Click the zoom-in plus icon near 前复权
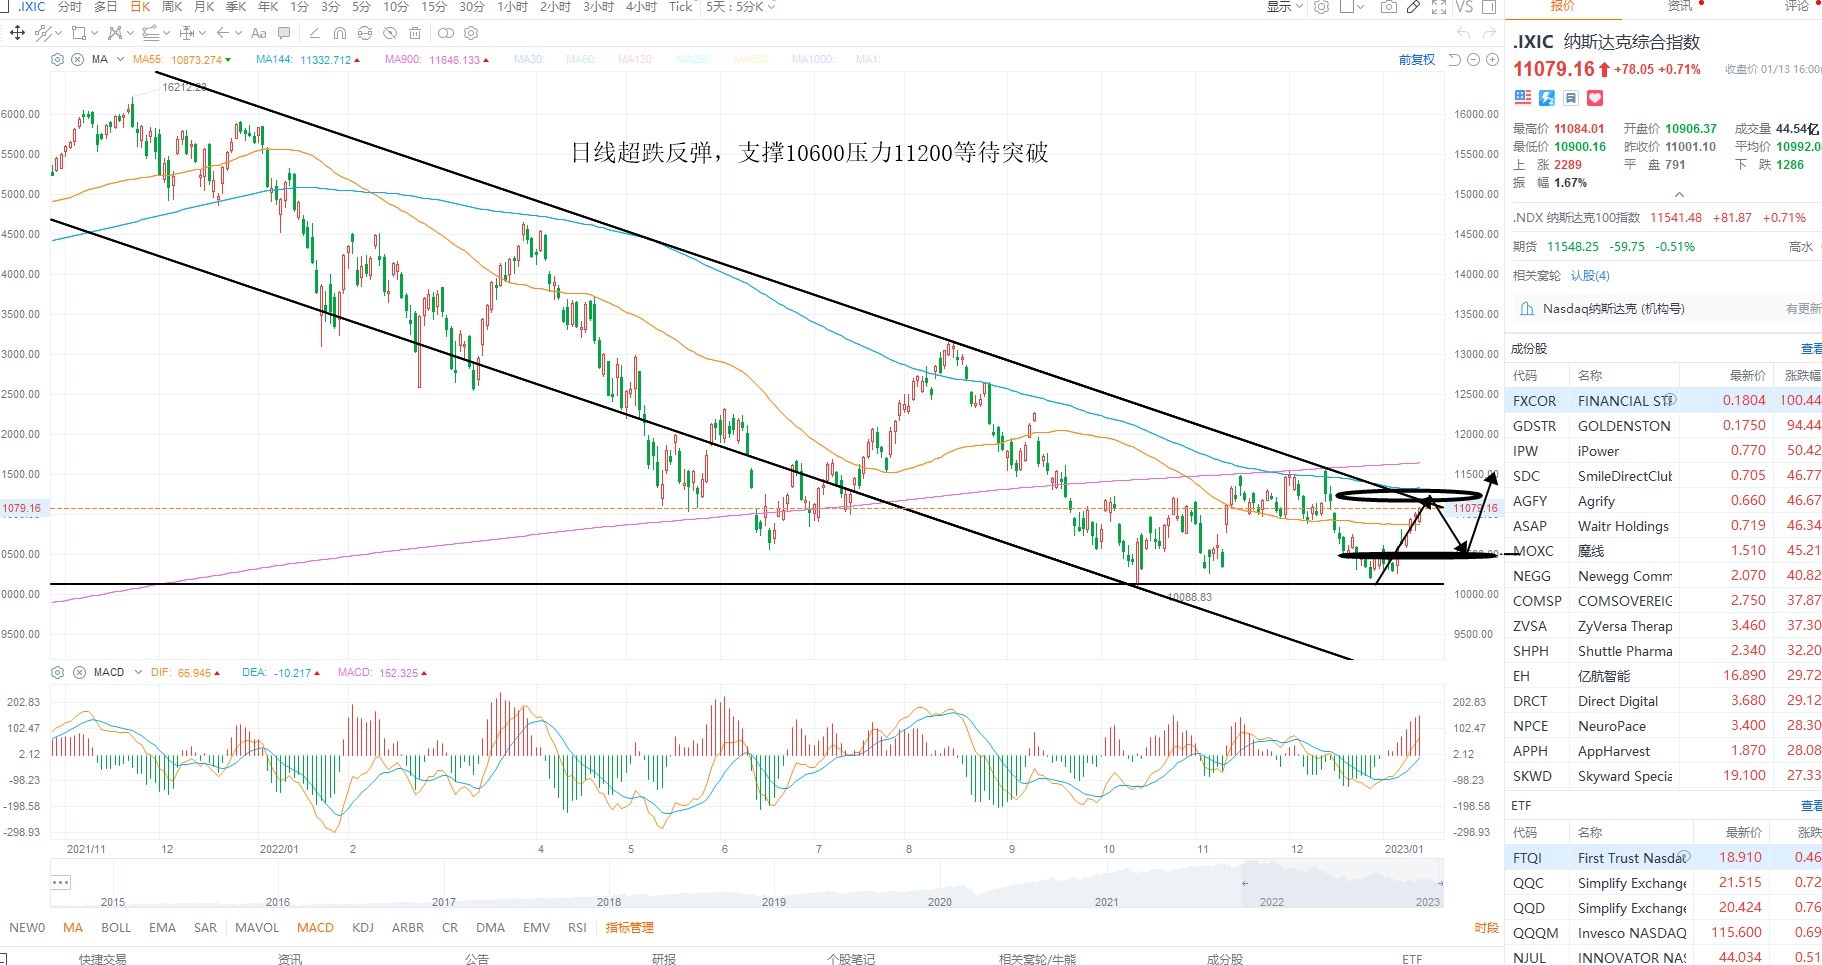 pos(1492,60)
